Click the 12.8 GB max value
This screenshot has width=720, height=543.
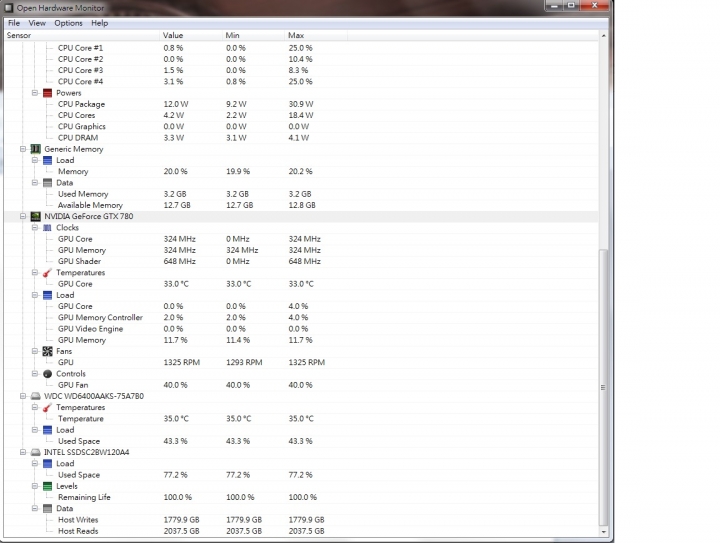pos(302,205)
